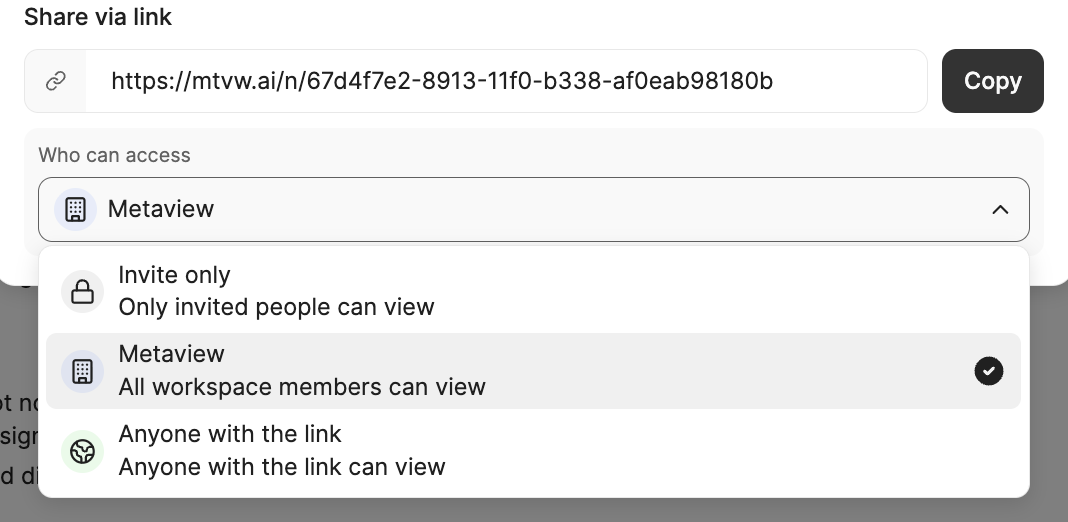
Task: Choose Anyone with the link option
Action: 533,451
